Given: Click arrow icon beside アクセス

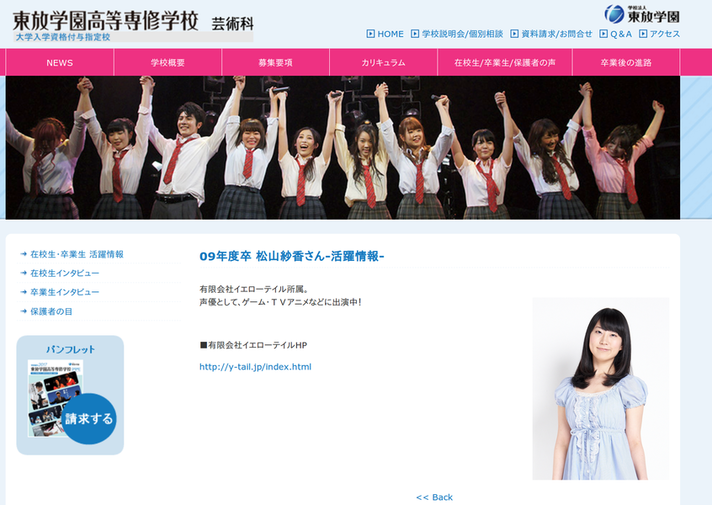Looking at the screenshot, I should tap(643, 34).
